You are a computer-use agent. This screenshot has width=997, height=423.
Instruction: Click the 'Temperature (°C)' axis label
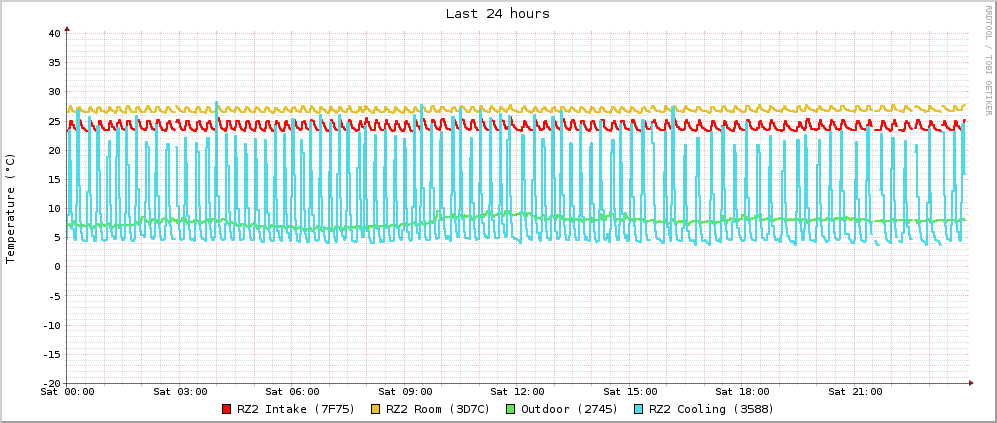pos(10,208)
